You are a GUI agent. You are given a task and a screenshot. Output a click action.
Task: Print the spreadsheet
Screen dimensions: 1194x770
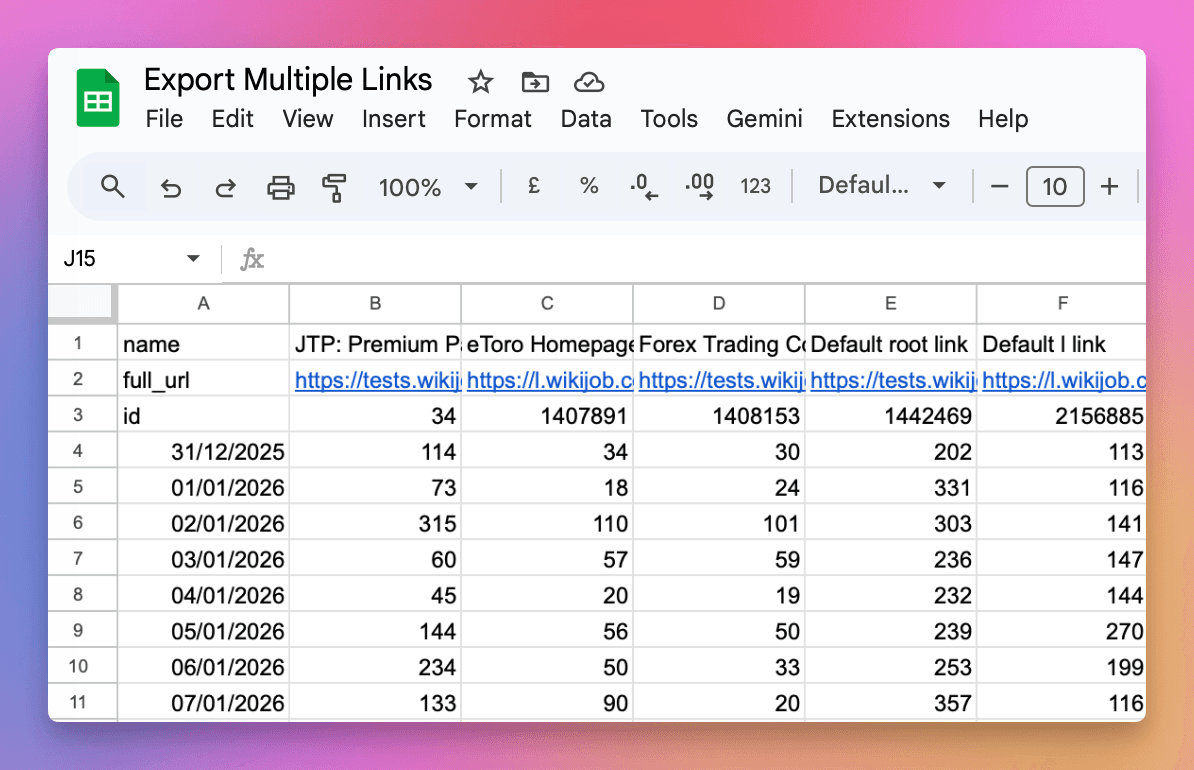(280, 186)
